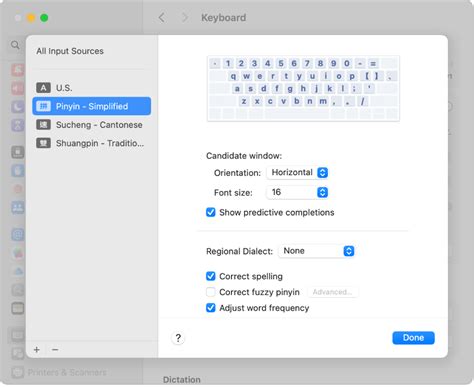Click the U.S. keyboard 'A' icon
The height and width of the screenshot is (387, 474).
(x=43, y=88)
